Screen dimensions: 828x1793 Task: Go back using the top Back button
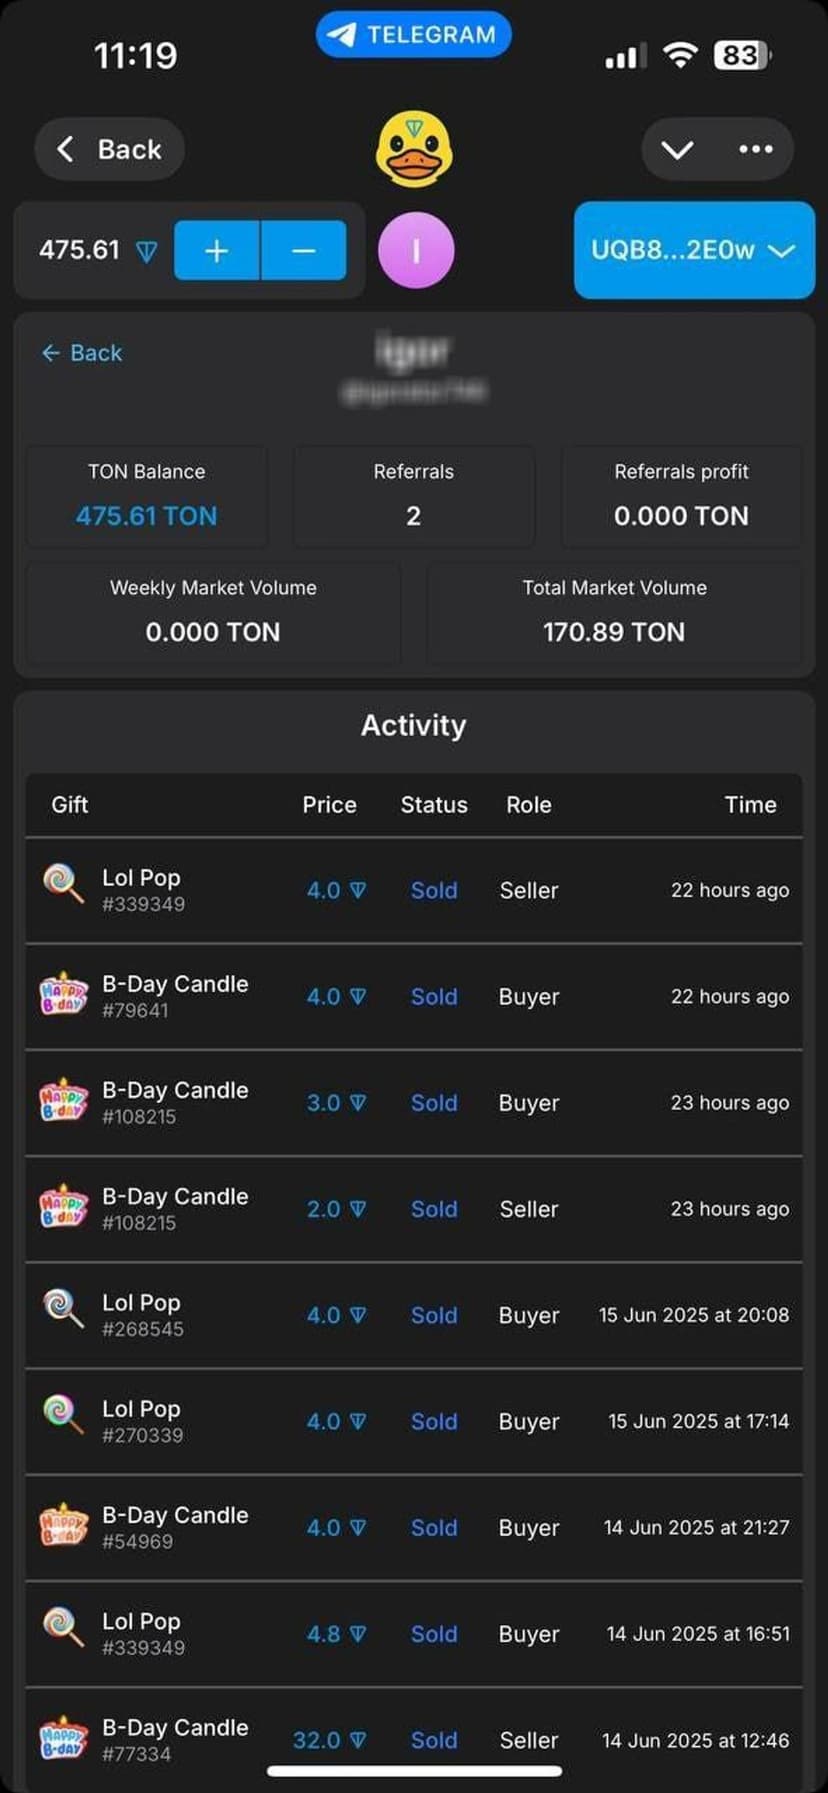(x=110, y=150)
